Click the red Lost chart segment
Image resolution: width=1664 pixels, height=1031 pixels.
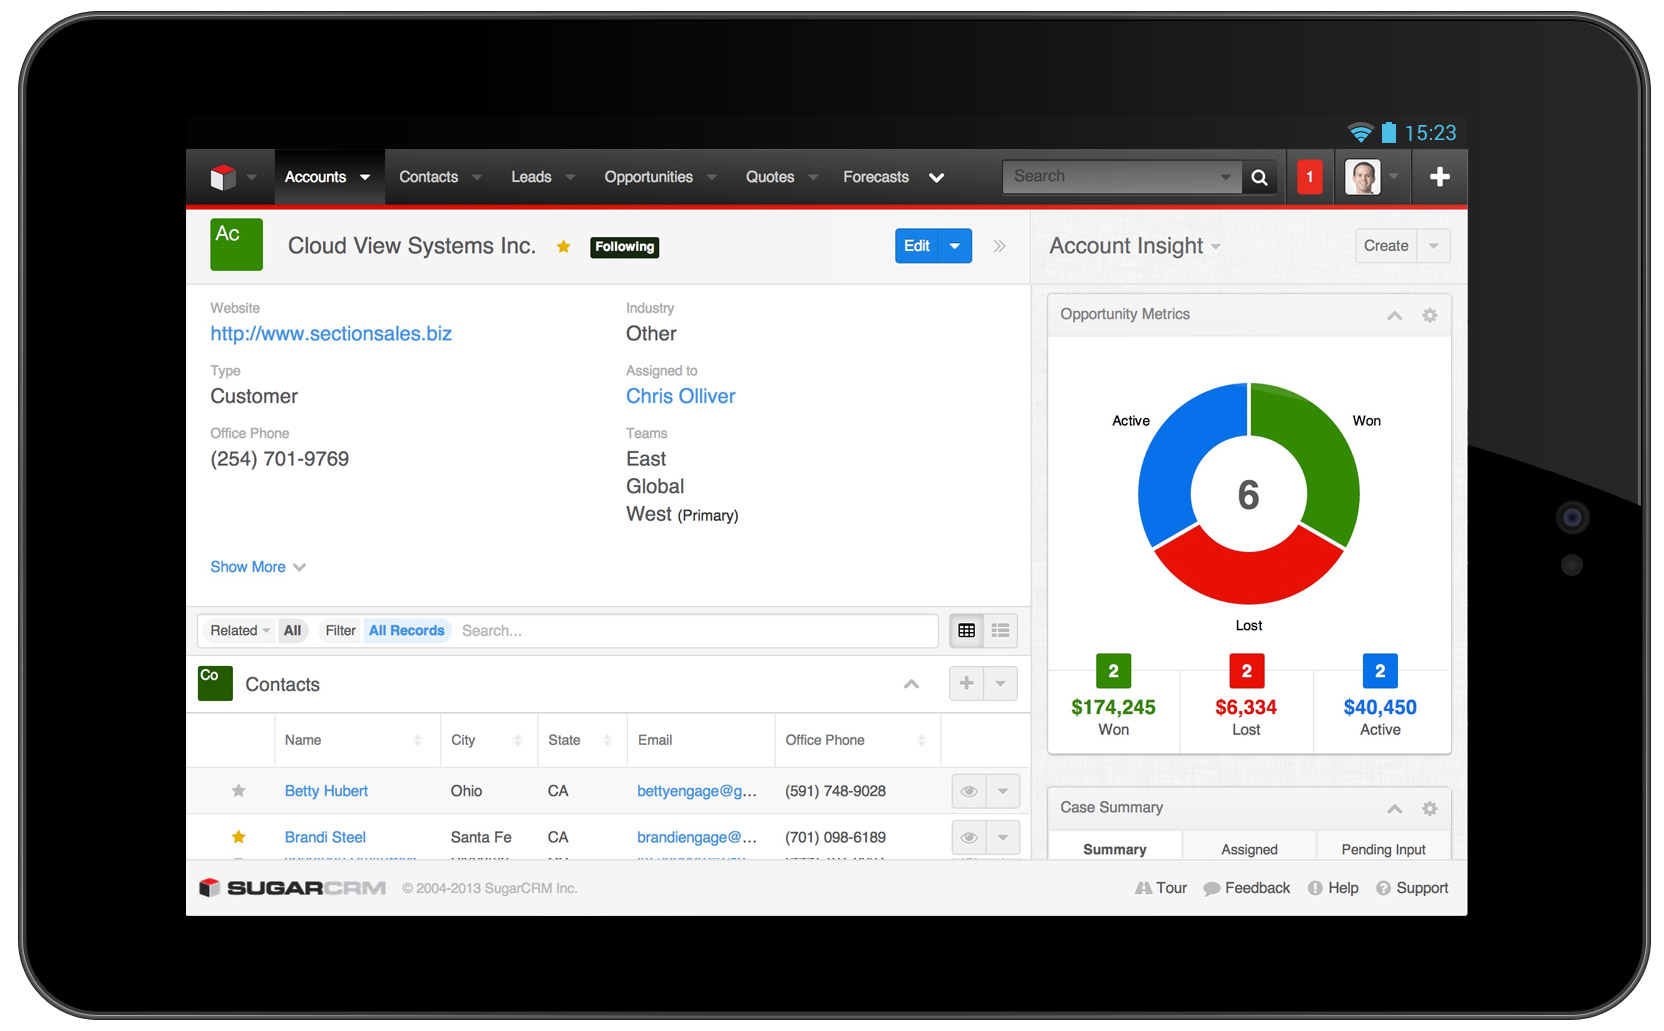[x=1248, y=568]
